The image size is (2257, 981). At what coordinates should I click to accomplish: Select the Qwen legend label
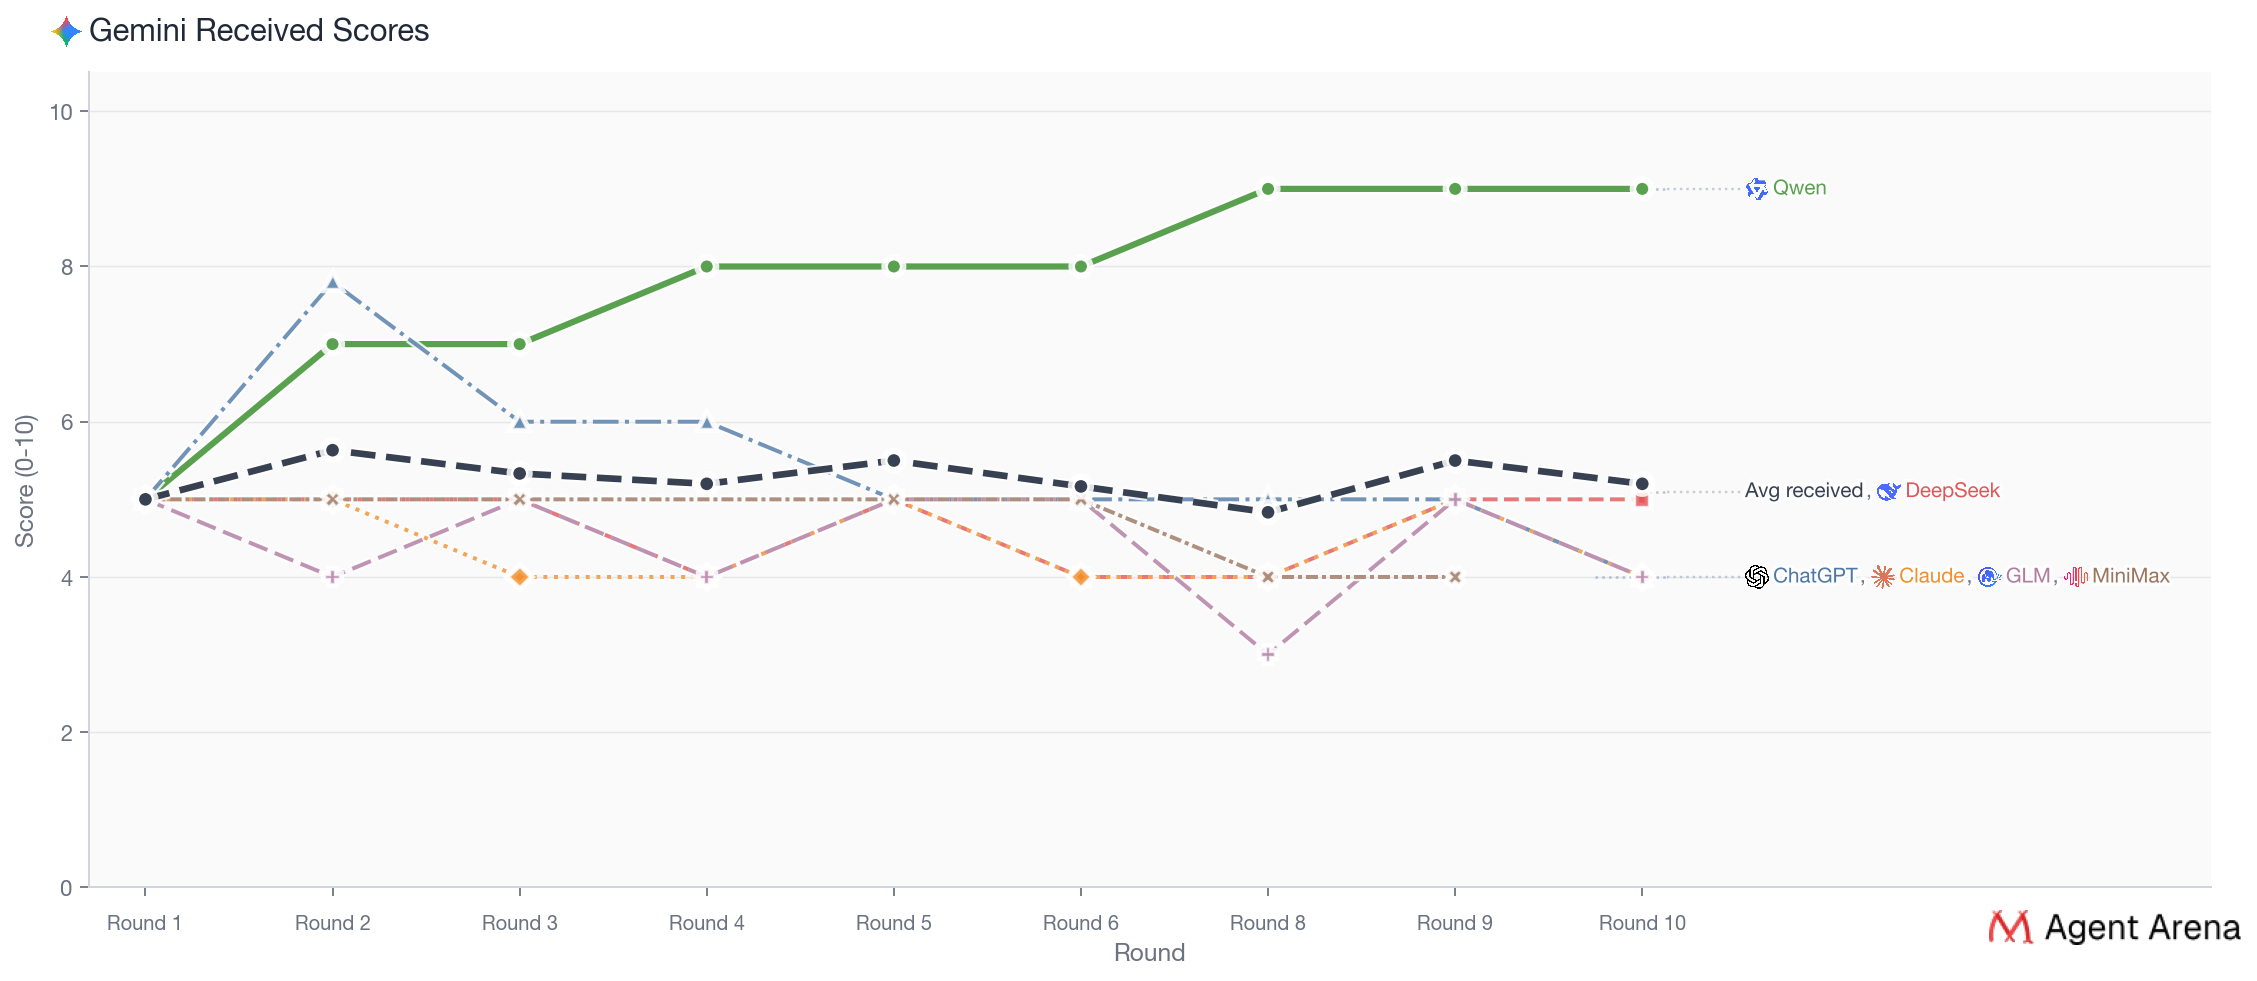tap(1799, 188)
